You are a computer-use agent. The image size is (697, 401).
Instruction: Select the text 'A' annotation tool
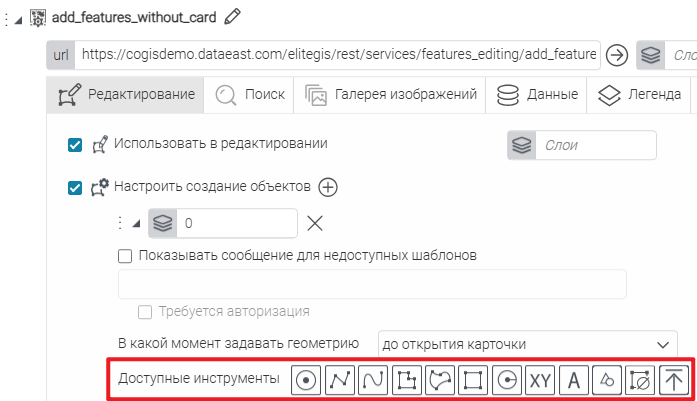(573, 380)
